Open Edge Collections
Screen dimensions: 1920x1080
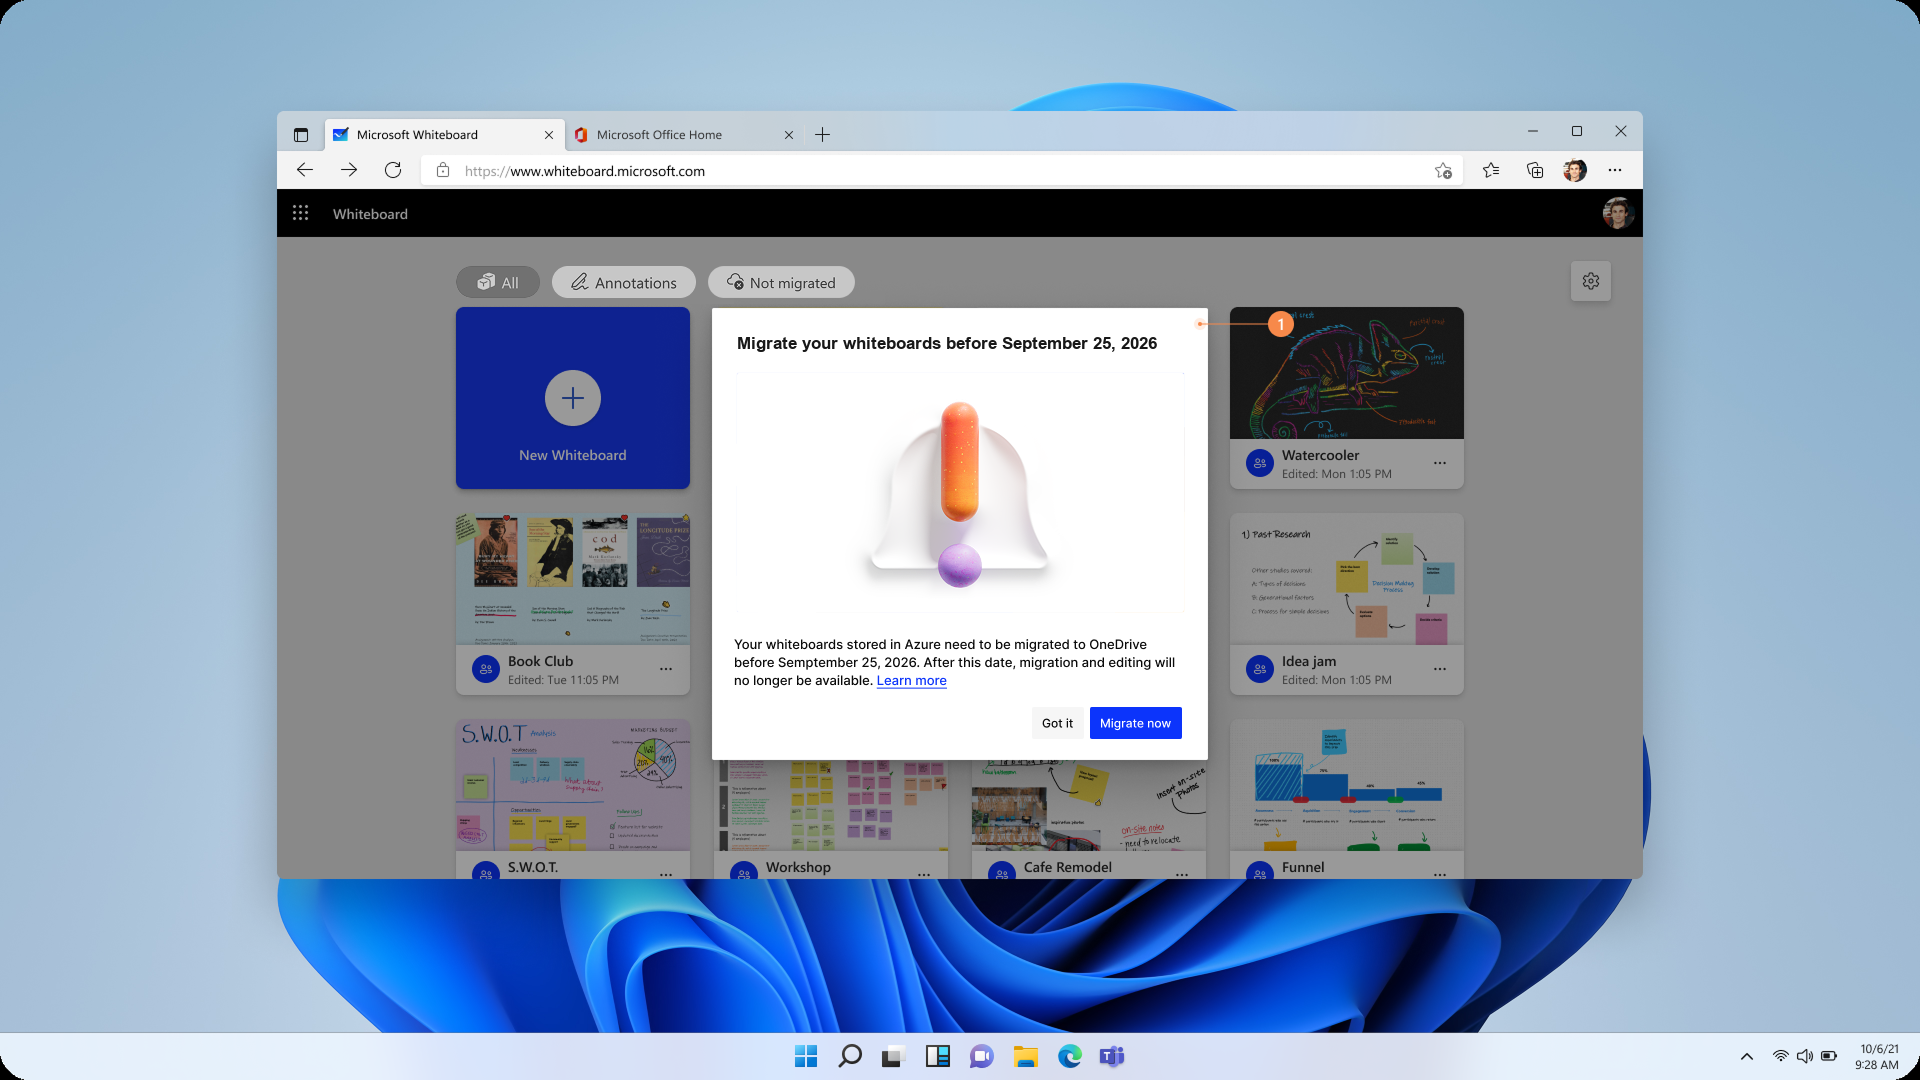pyautogui.click(x=1535, y=171)
